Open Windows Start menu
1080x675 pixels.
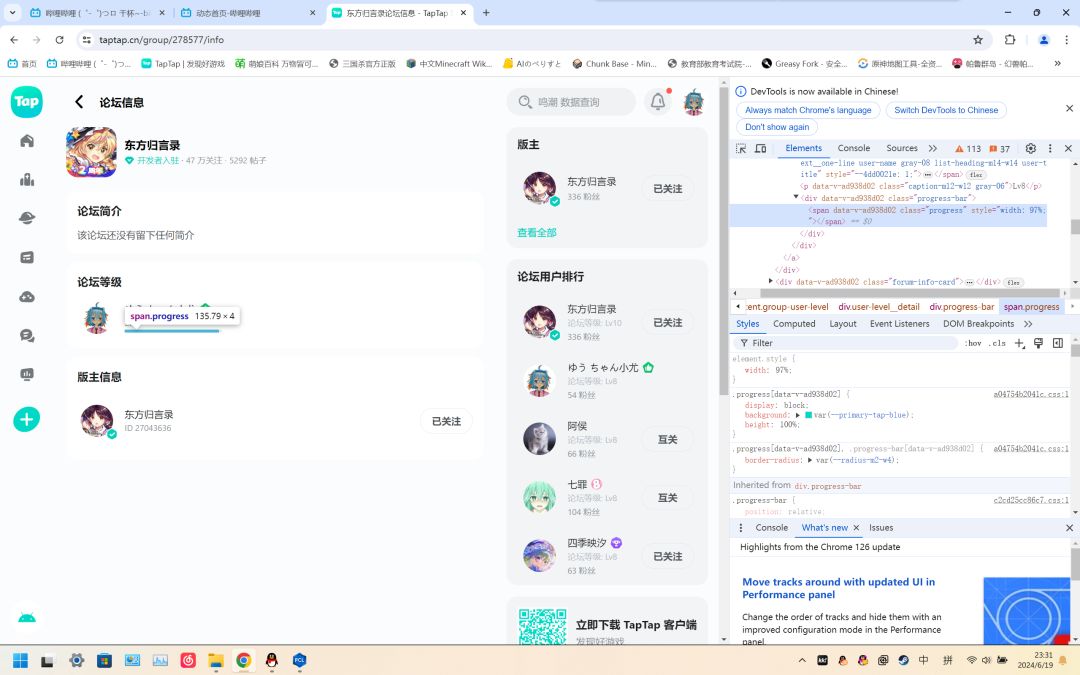(21, 661)
